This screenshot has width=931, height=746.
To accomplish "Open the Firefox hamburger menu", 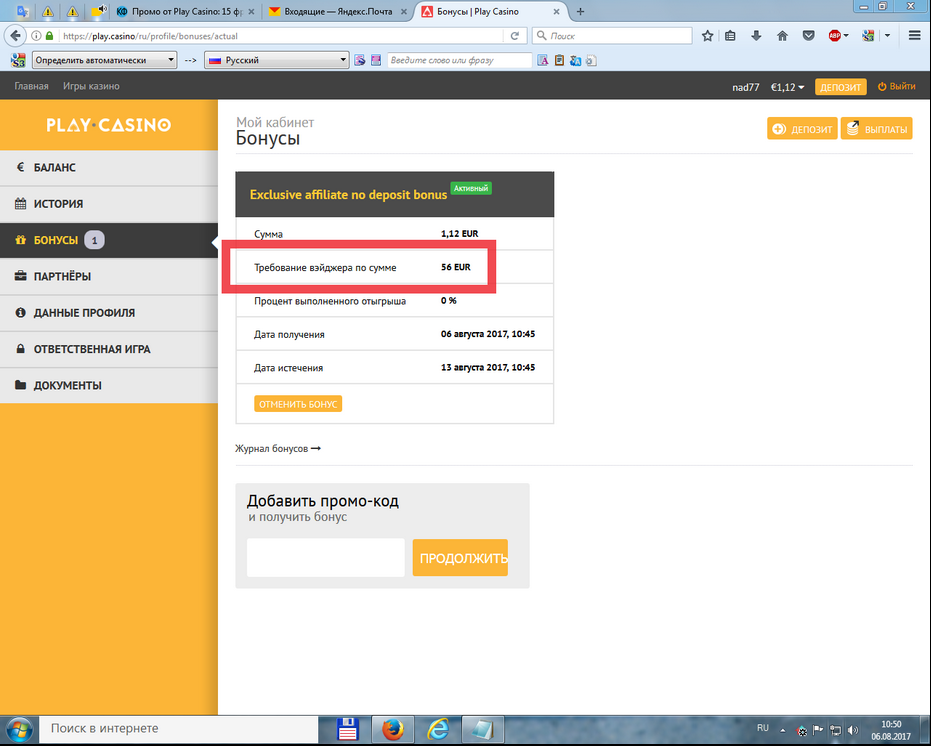I will point(914,36).
